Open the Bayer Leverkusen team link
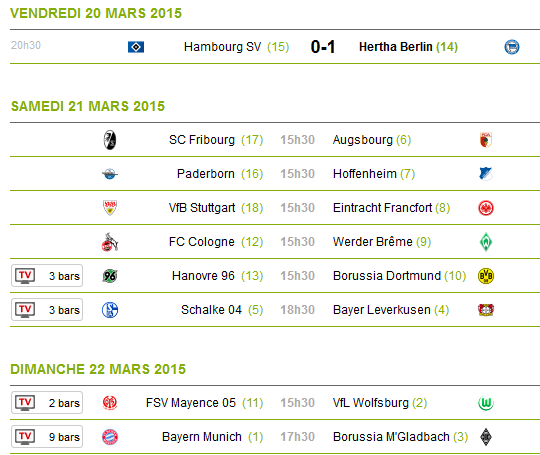The width and height of the screenshot is (540, 455). point(382,310)
